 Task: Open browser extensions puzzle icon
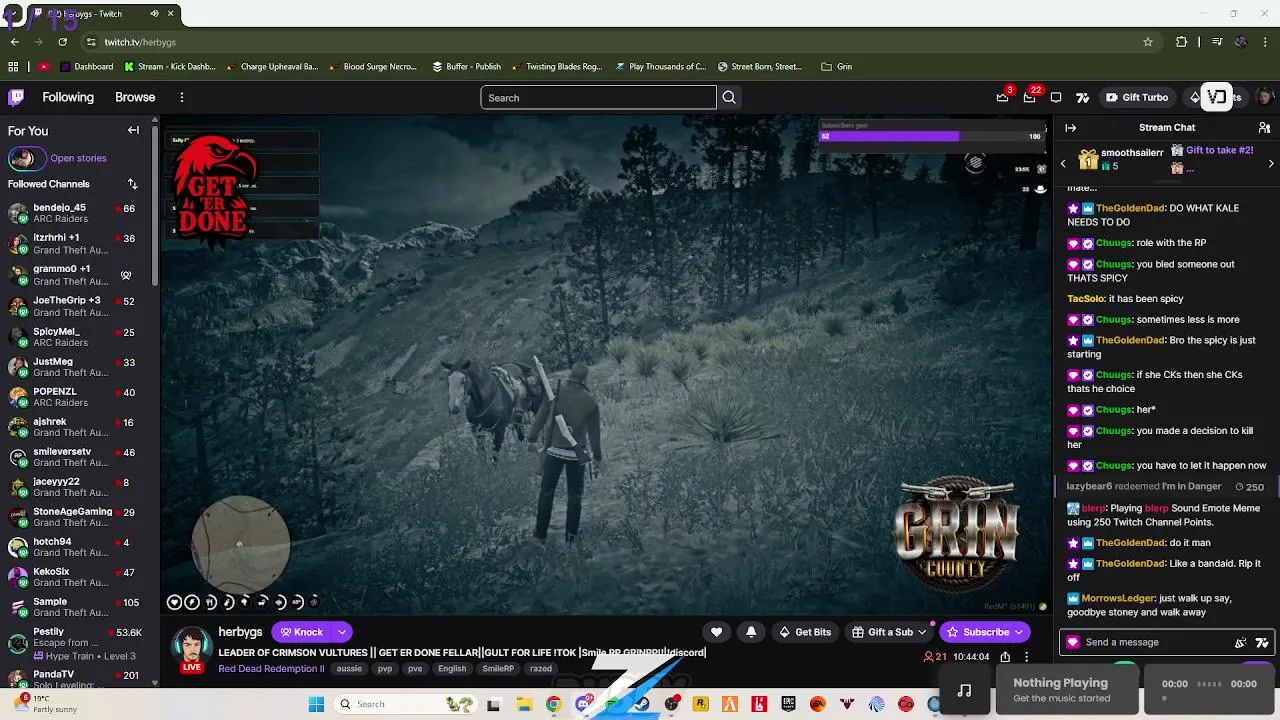[1182, 42]
